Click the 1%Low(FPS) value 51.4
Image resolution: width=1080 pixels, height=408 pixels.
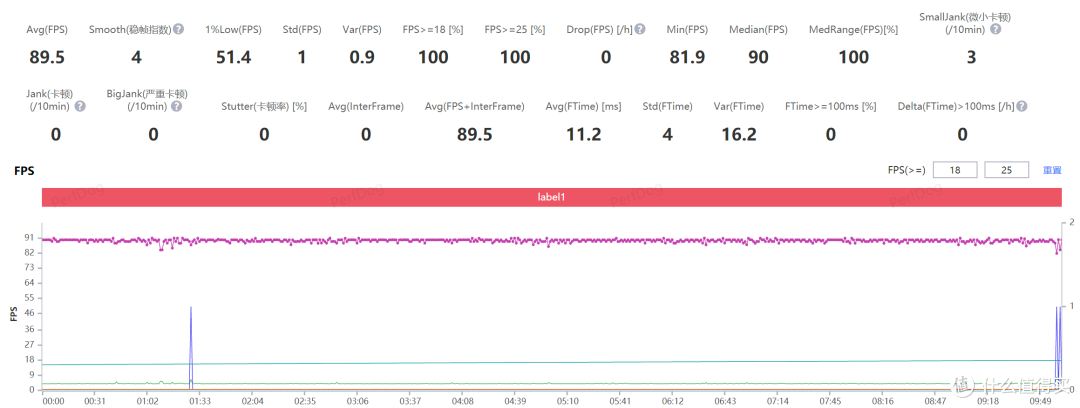point(233,57)
